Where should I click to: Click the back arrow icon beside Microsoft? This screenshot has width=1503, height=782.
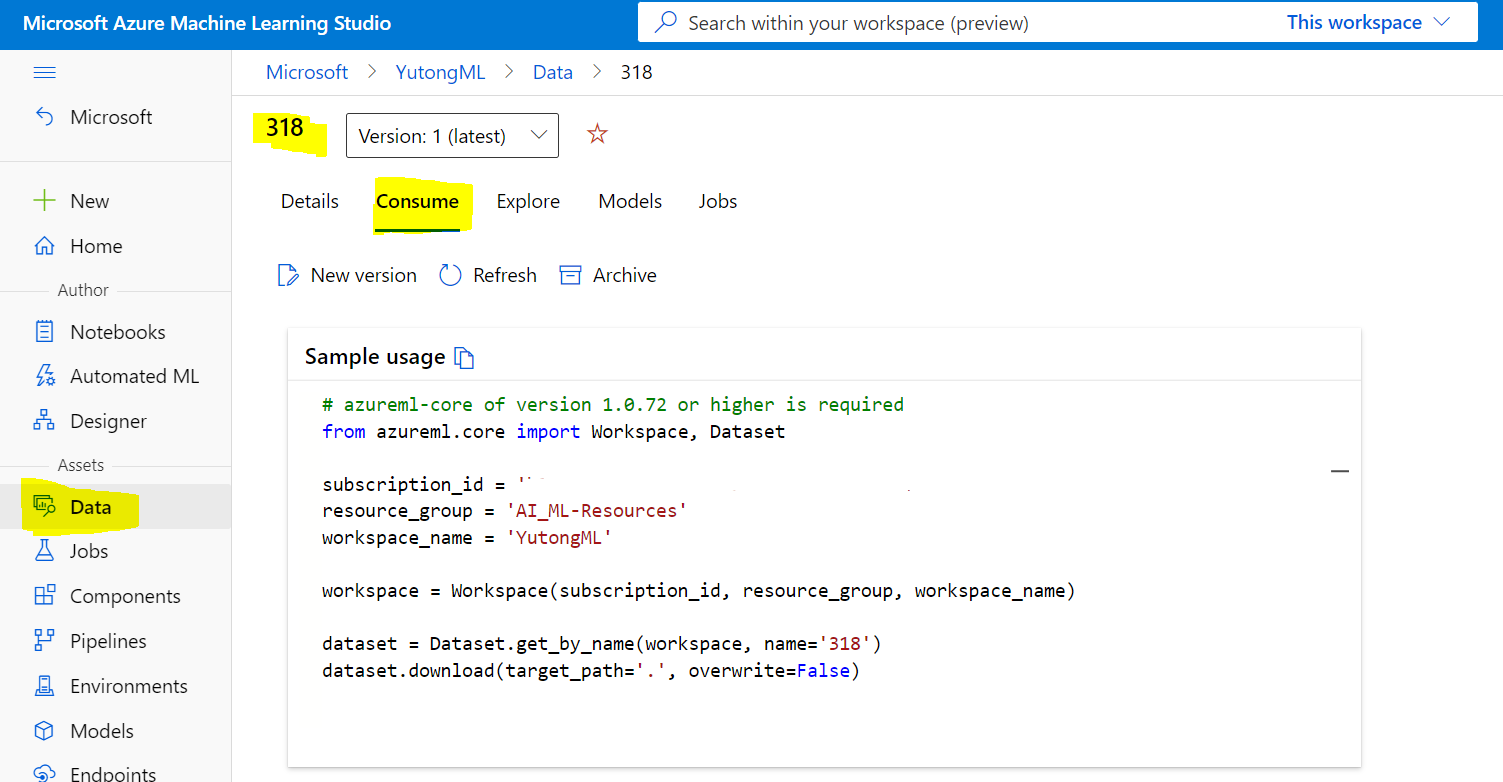pyautogui.click(x=45, y=117)
